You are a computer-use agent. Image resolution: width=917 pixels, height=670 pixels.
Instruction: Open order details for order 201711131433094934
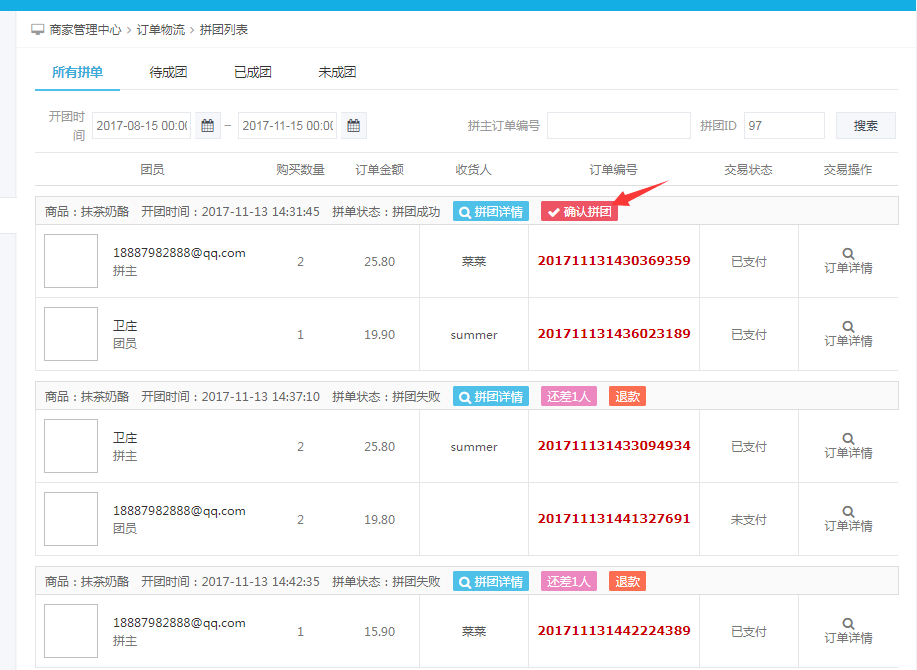(848, 446)
